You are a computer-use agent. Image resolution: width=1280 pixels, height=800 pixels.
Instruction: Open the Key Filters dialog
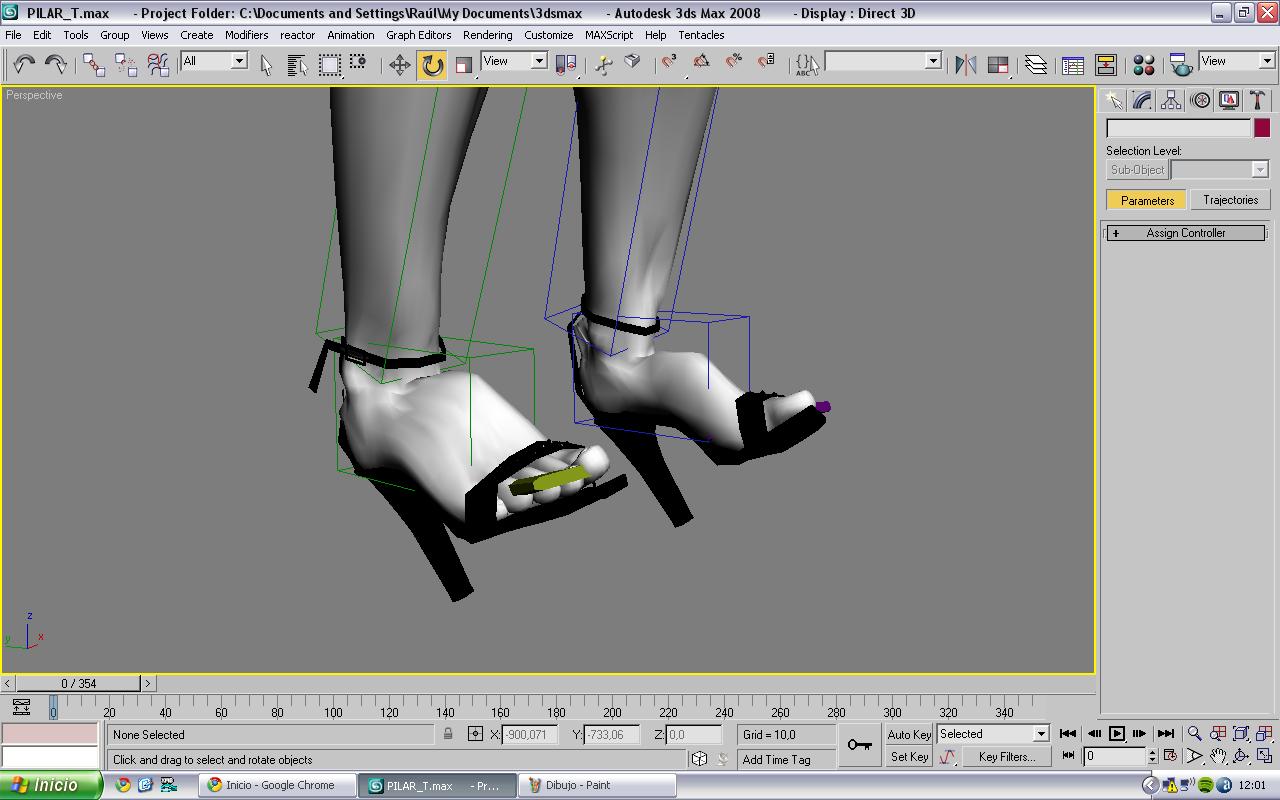(x=1006, y=757)
